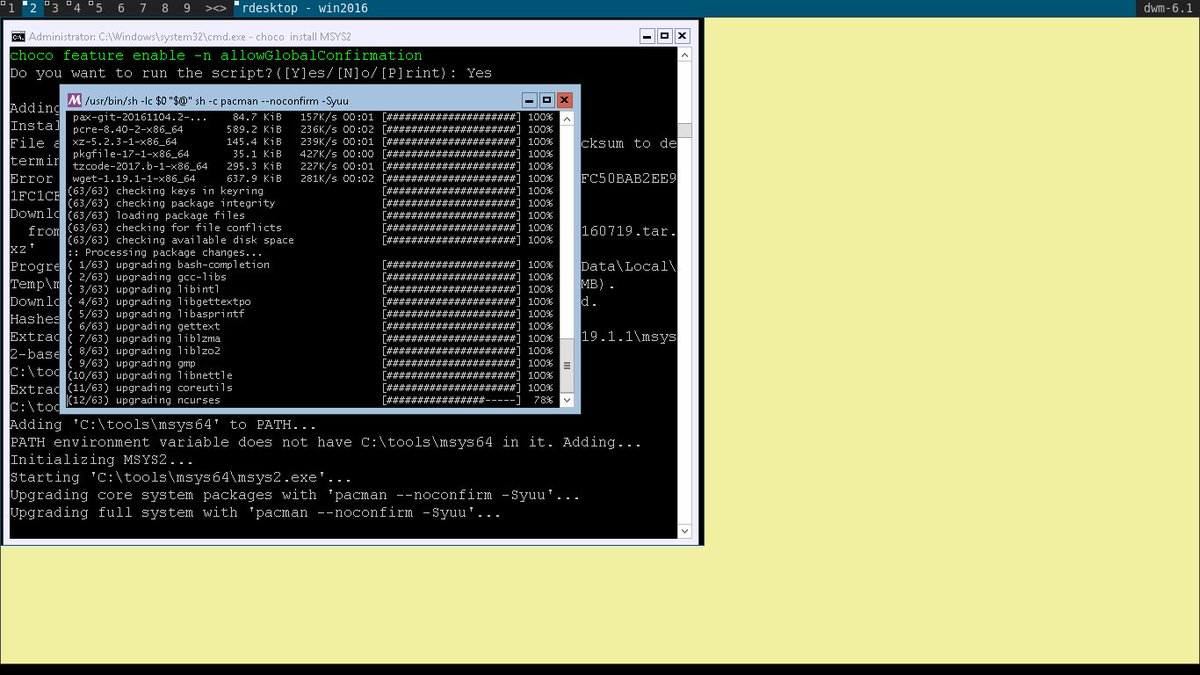Switch to dwm tag 1
Viewport: 1200px width, 675px height.
pos(10,7)
